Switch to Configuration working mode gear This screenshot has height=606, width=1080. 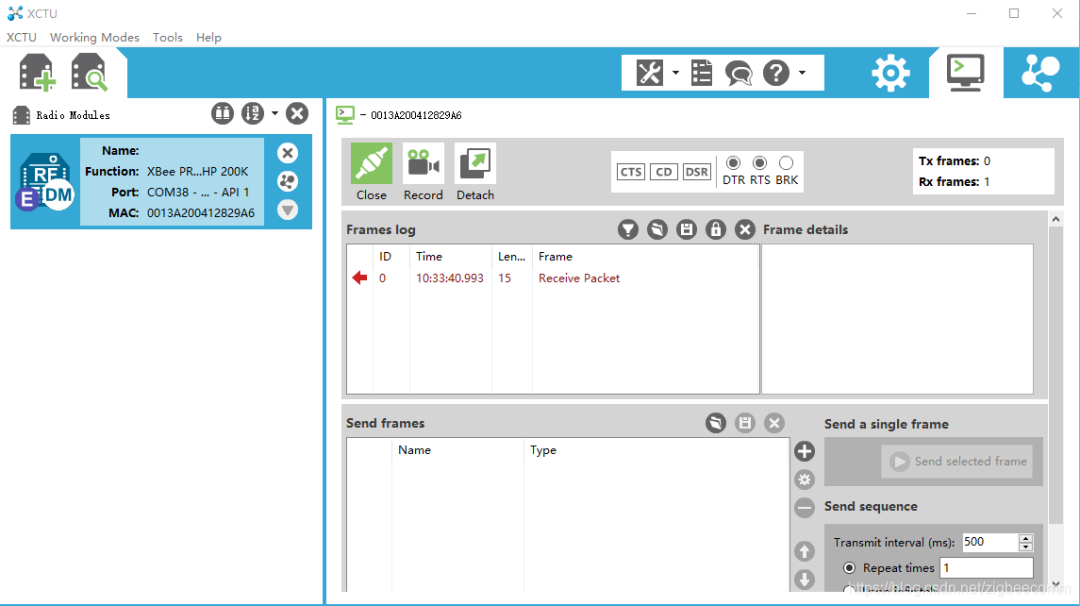(891, 73)
